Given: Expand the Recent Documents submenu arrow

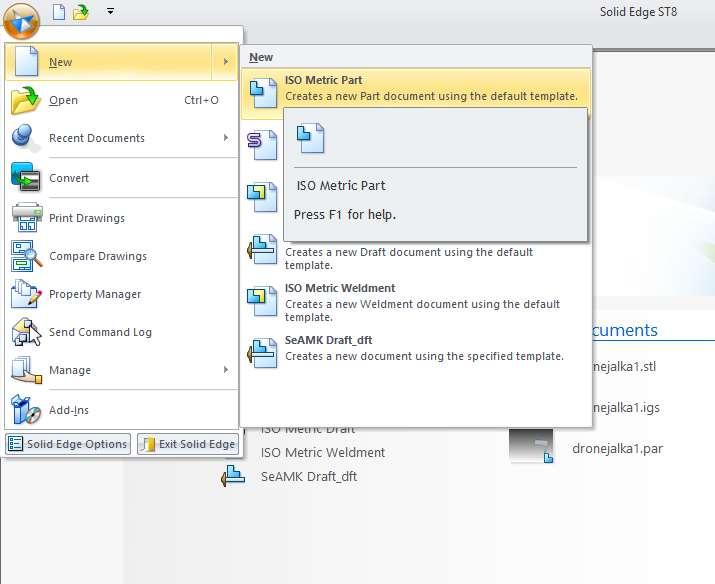Looking at the screenshot, I should pos(226,138).
